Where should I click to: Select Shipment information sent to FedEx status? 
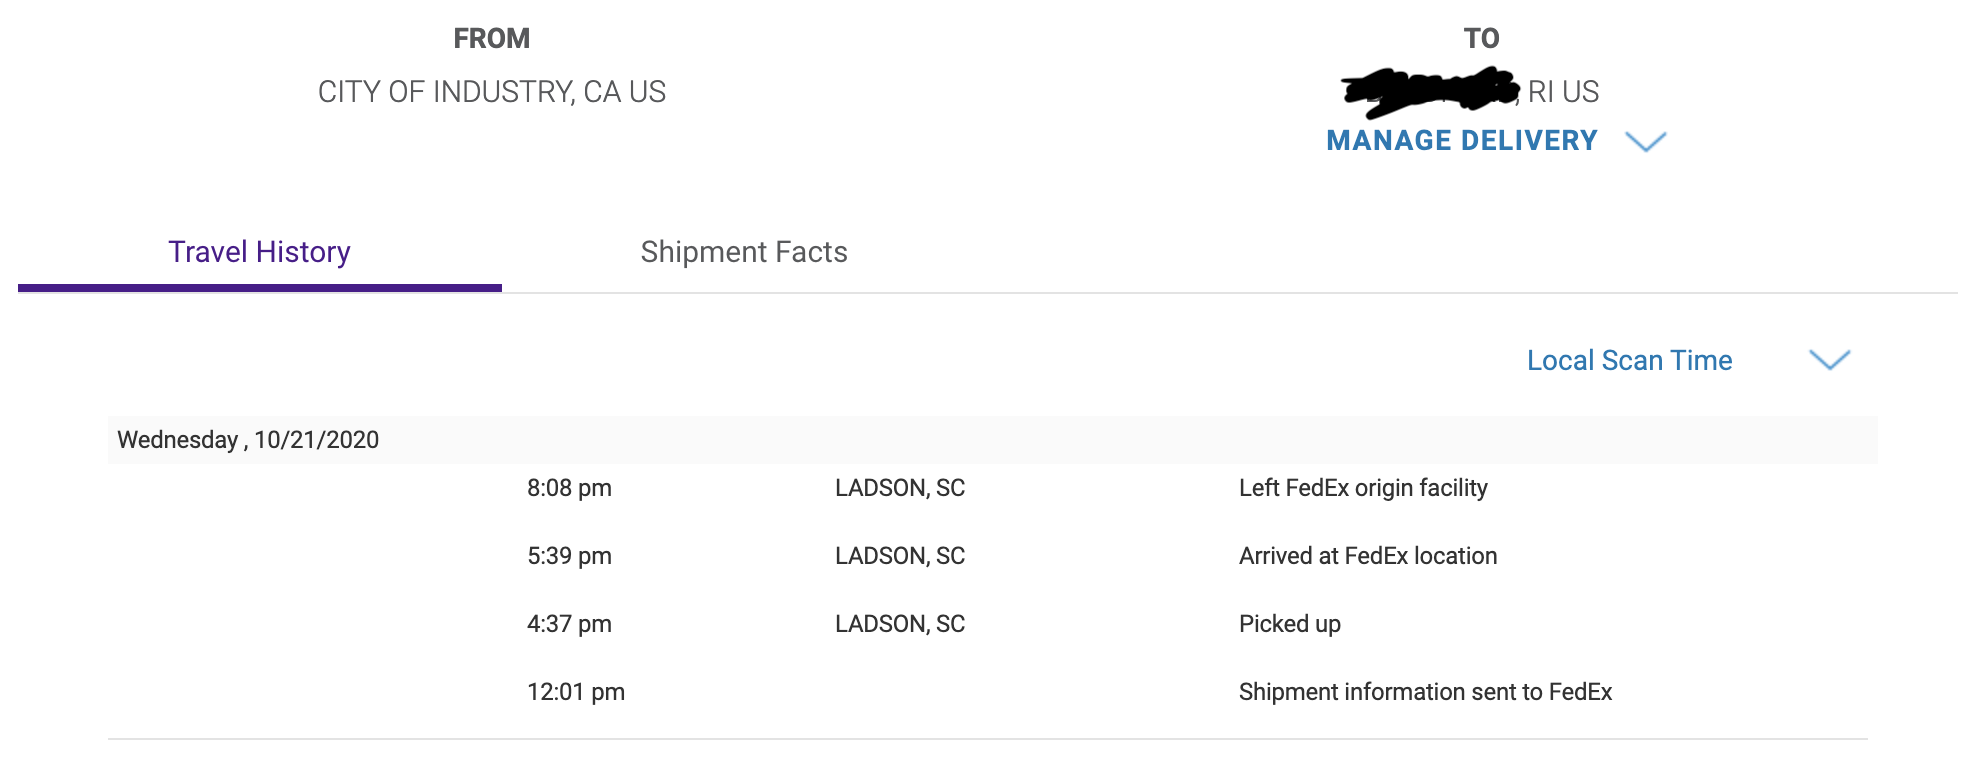pos(1425,692)
